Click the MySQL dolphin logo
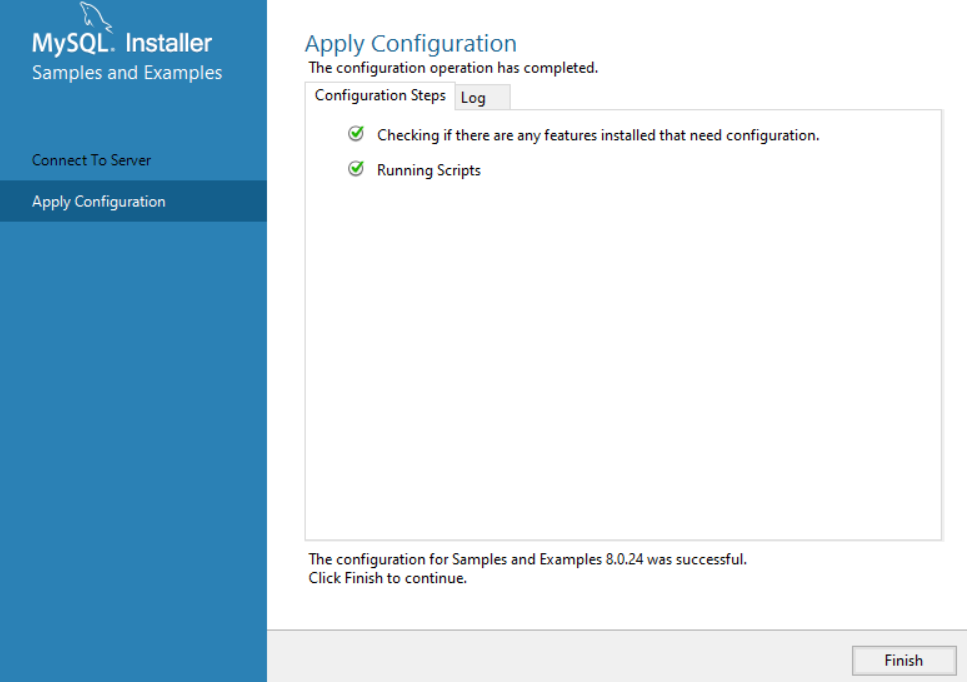This screenshot has width=967, height=682. (96, 16)
